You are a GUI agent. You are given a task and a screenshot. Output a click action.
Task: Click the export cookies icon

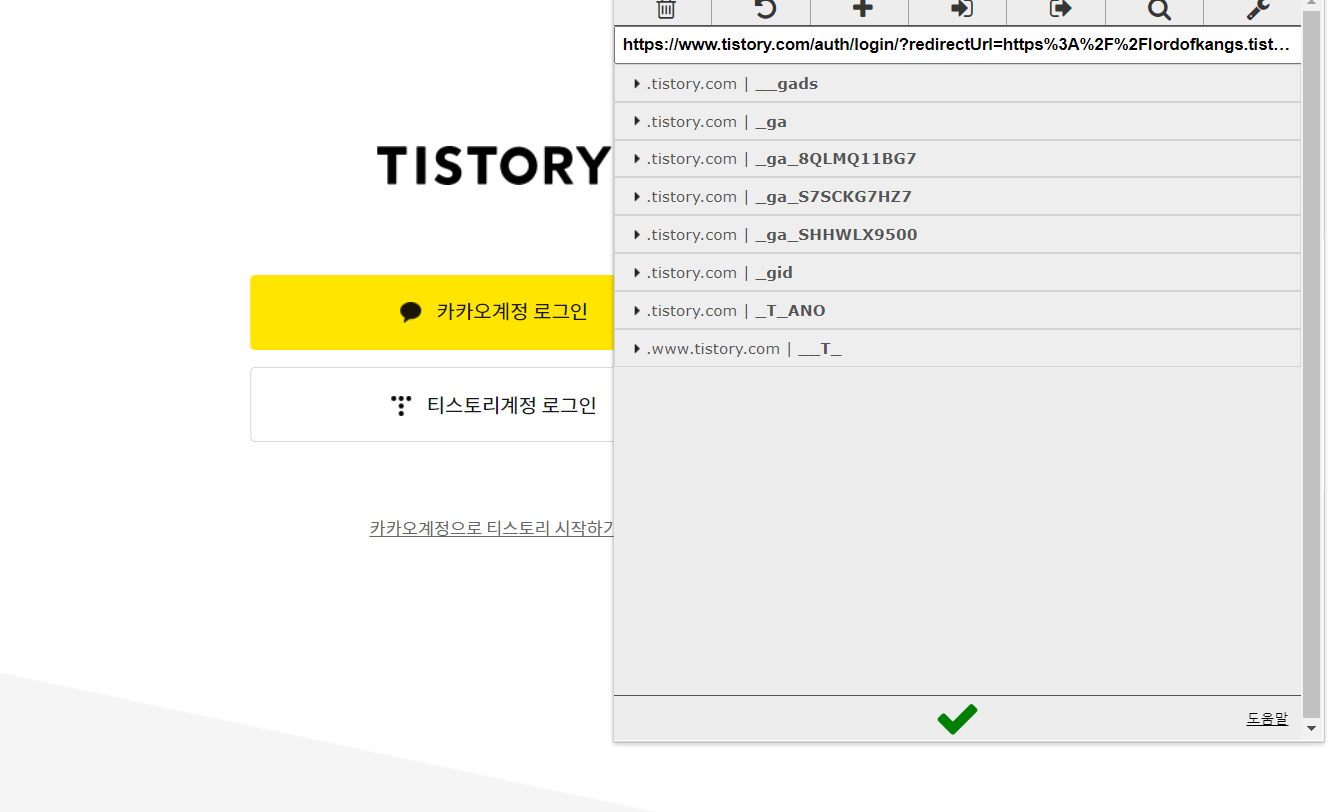tap(1060, 9)
